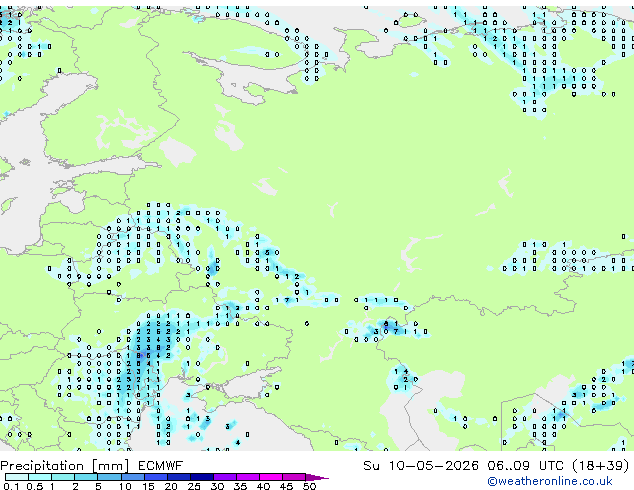The width and height of the screenshot is (634, 490).
Task: Click the legend scale label '0.1'
Action: pyautogui.click(x=11, y=486)
